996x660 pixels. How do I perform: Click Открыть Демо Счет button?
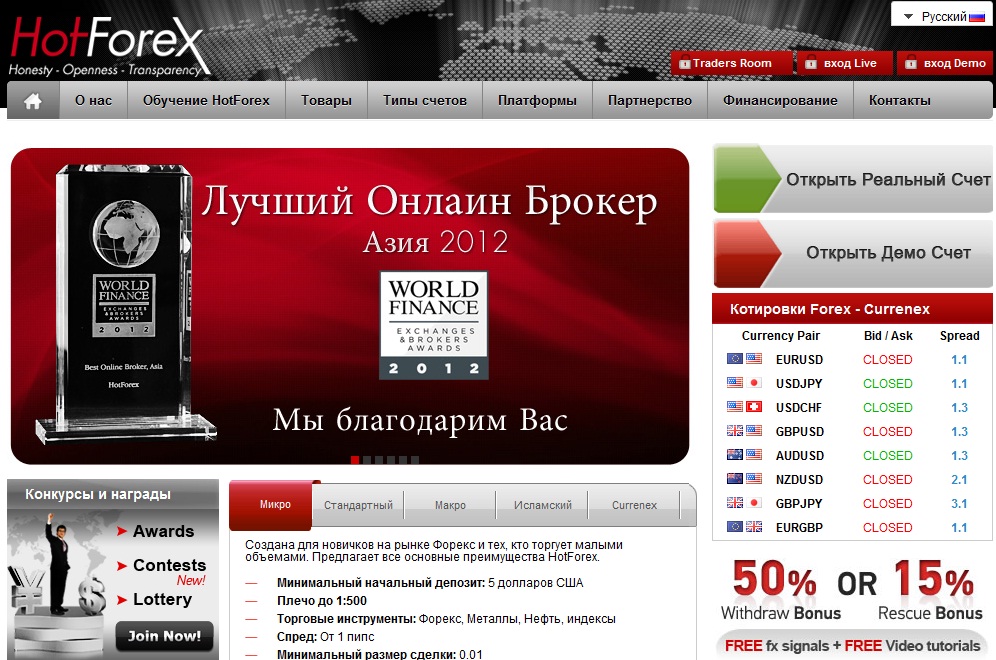853,253
